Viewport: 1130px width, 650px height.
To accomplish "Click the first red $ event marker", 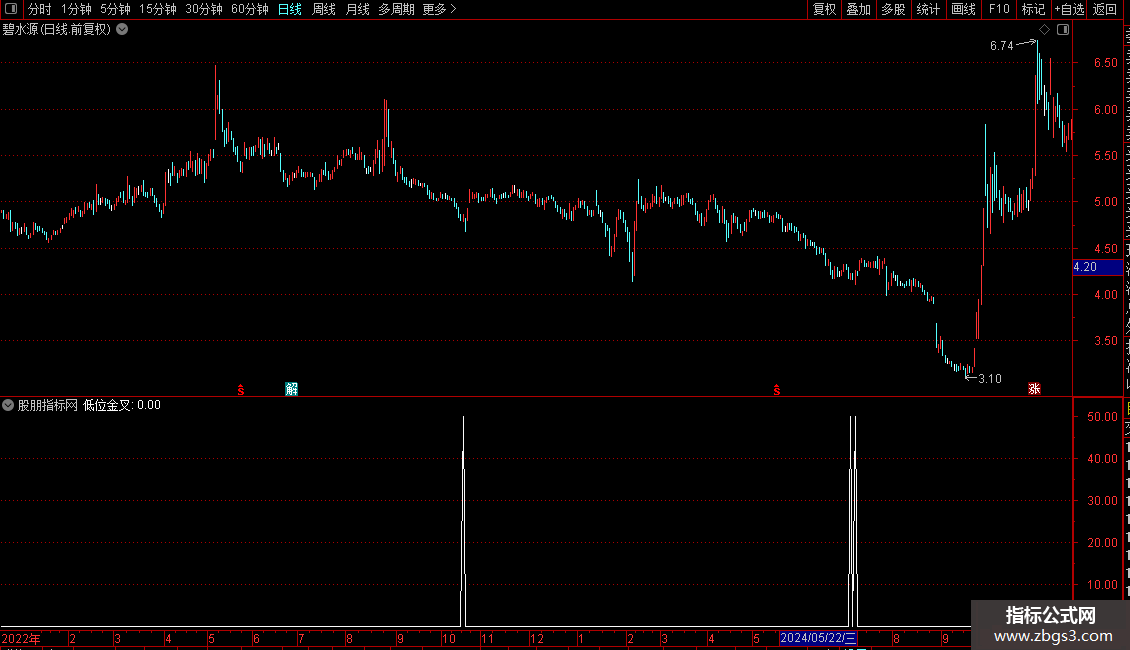I will pyautogui.click(x=241, y=390).
